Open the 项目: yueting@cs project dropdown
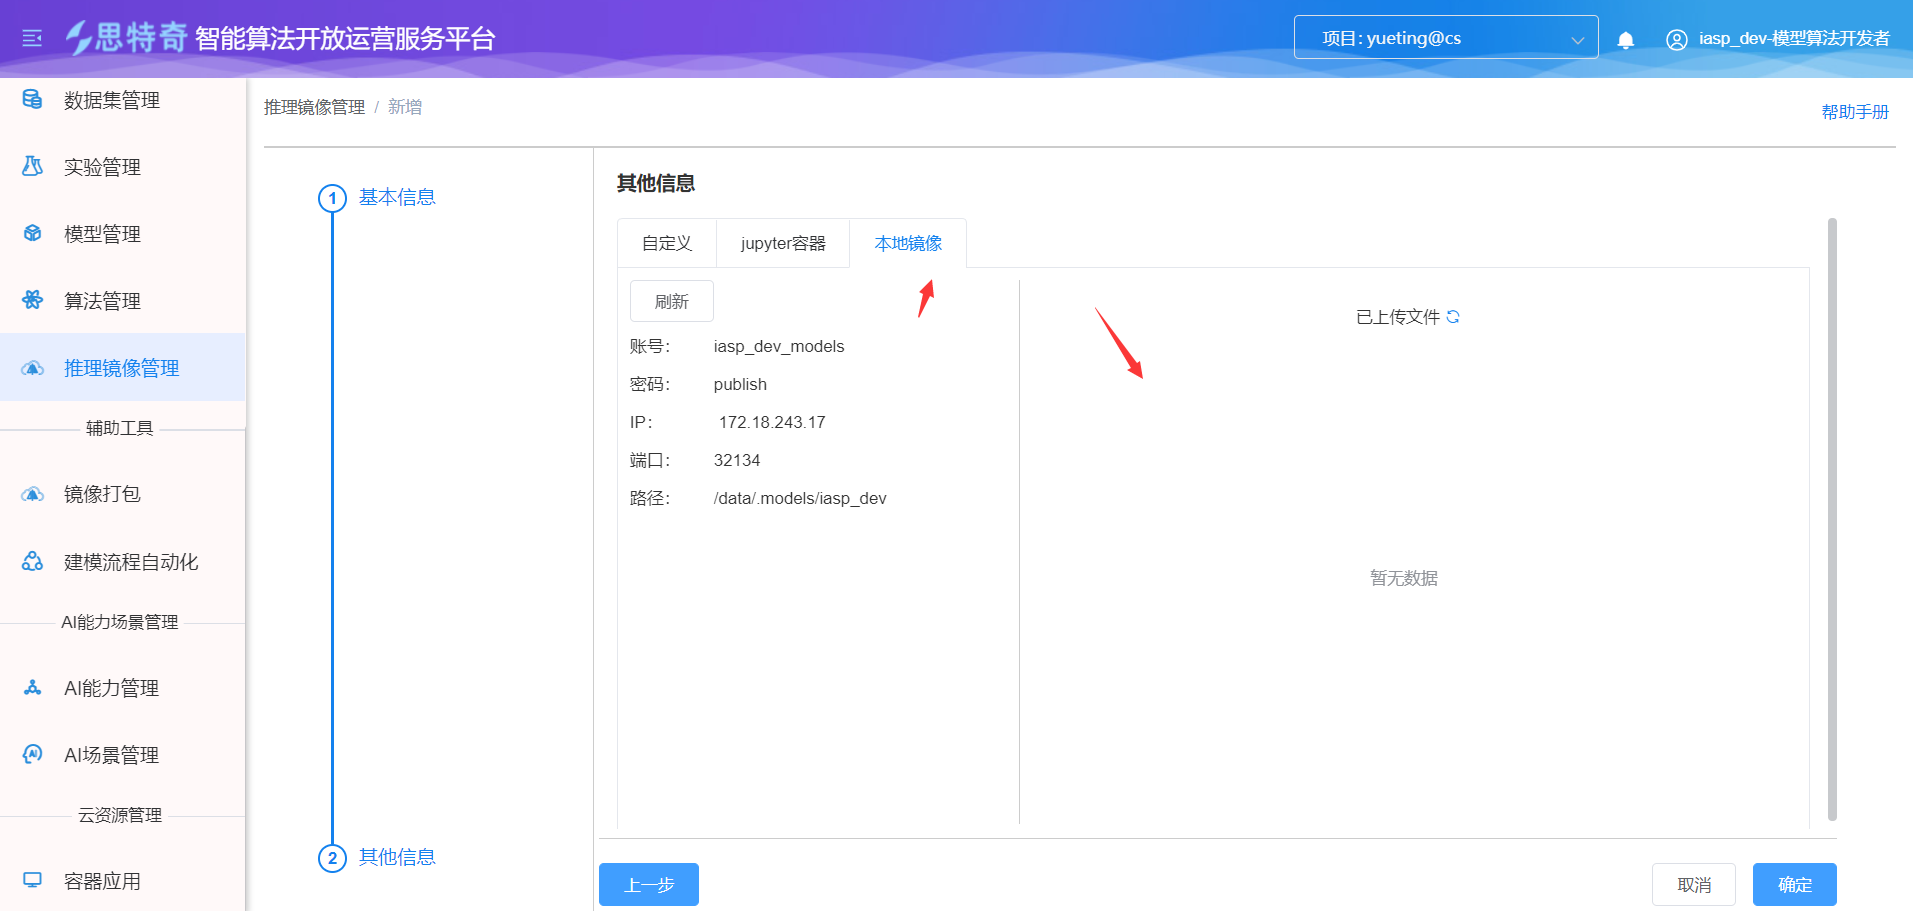 [1445, 38]
